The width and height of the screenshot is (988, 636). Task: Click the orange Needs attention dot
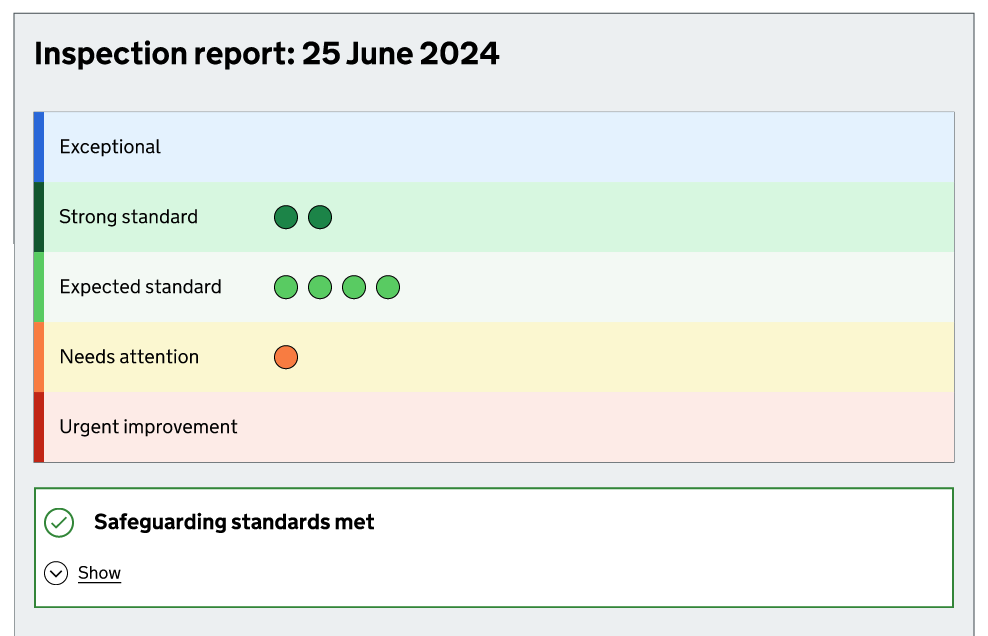click(285, 357)
